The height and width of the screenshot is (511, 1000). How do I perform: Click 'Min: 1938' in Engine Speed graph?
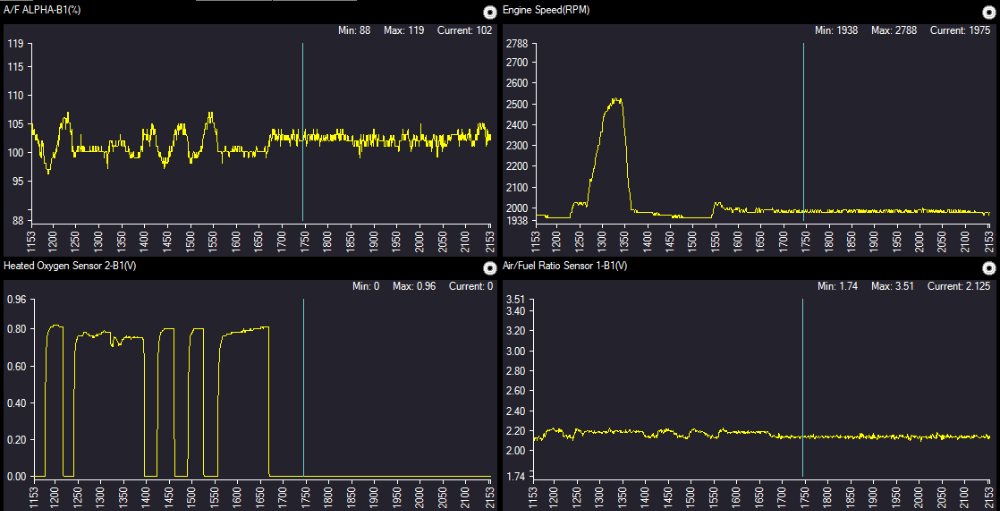pos(837,31)
